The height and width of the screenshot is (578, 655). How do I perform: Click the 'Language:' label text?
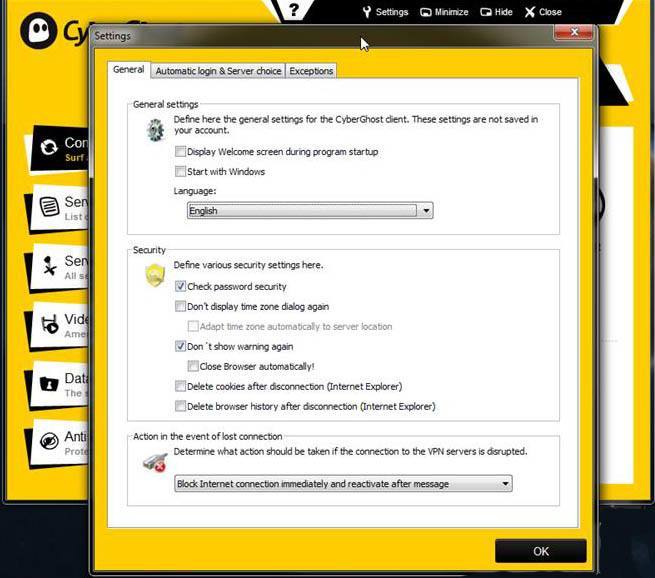pyautogui.click(x=195, y=191)
